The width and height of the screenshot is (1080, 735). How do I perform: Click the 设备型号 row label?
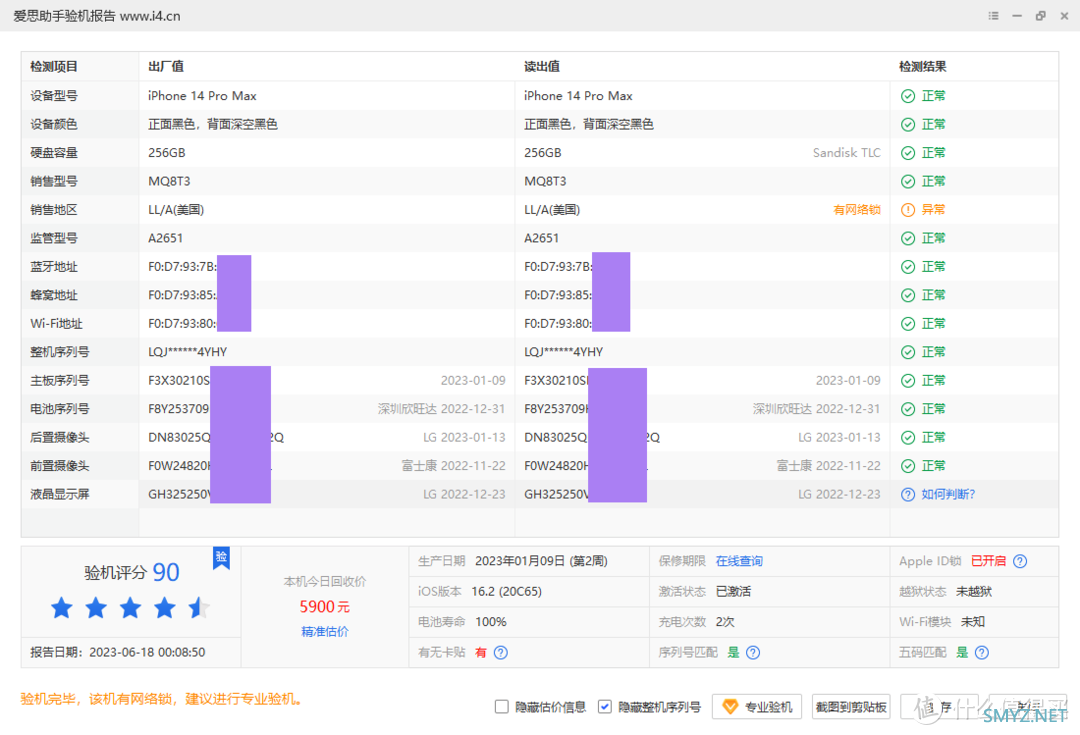(x=54, y=96)
